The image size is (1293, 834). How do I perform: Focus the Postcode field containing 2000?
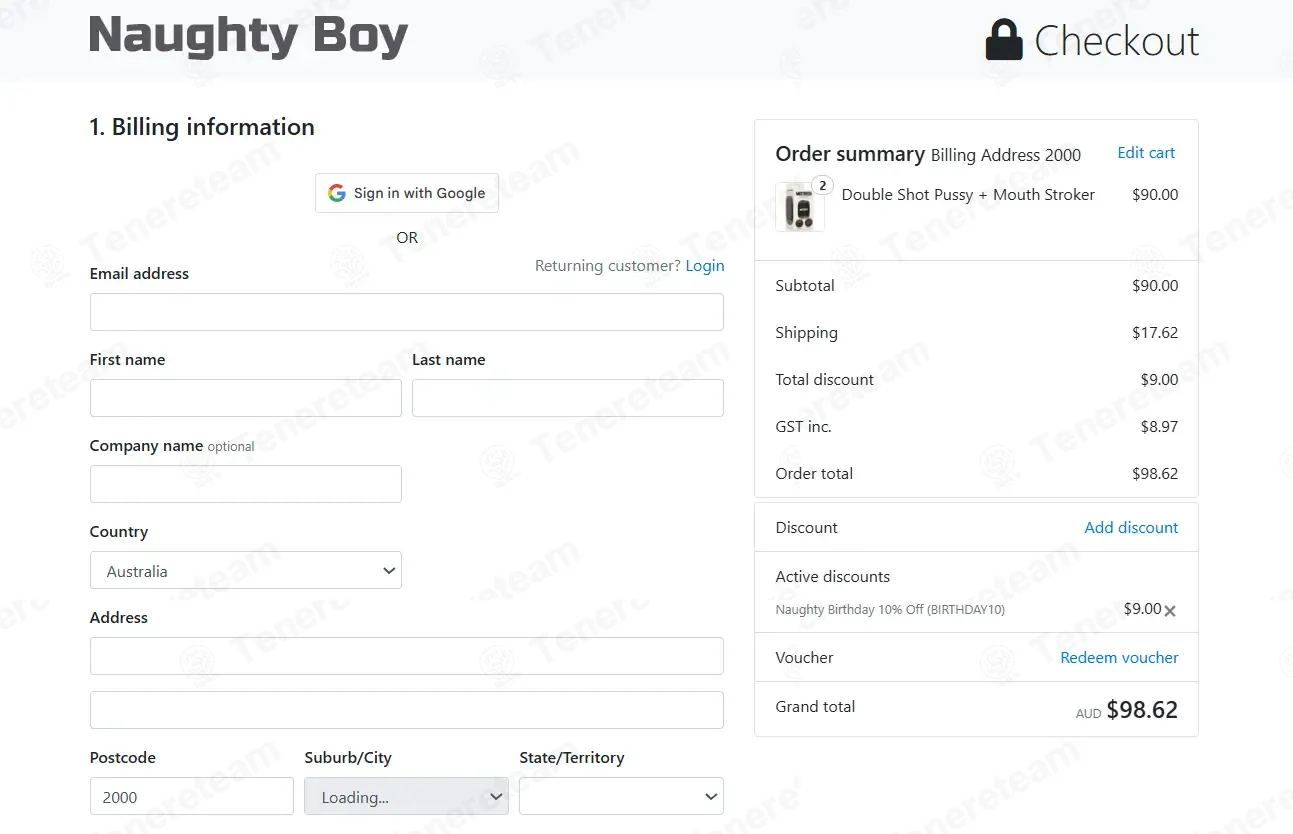tap(192, 796)
